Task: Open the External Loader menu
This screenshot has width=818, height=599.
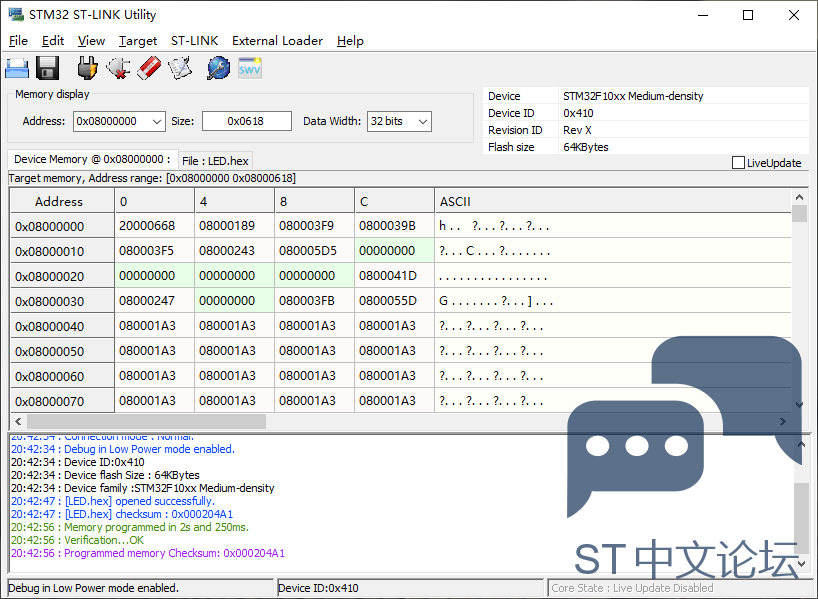Action: point(277,41)
